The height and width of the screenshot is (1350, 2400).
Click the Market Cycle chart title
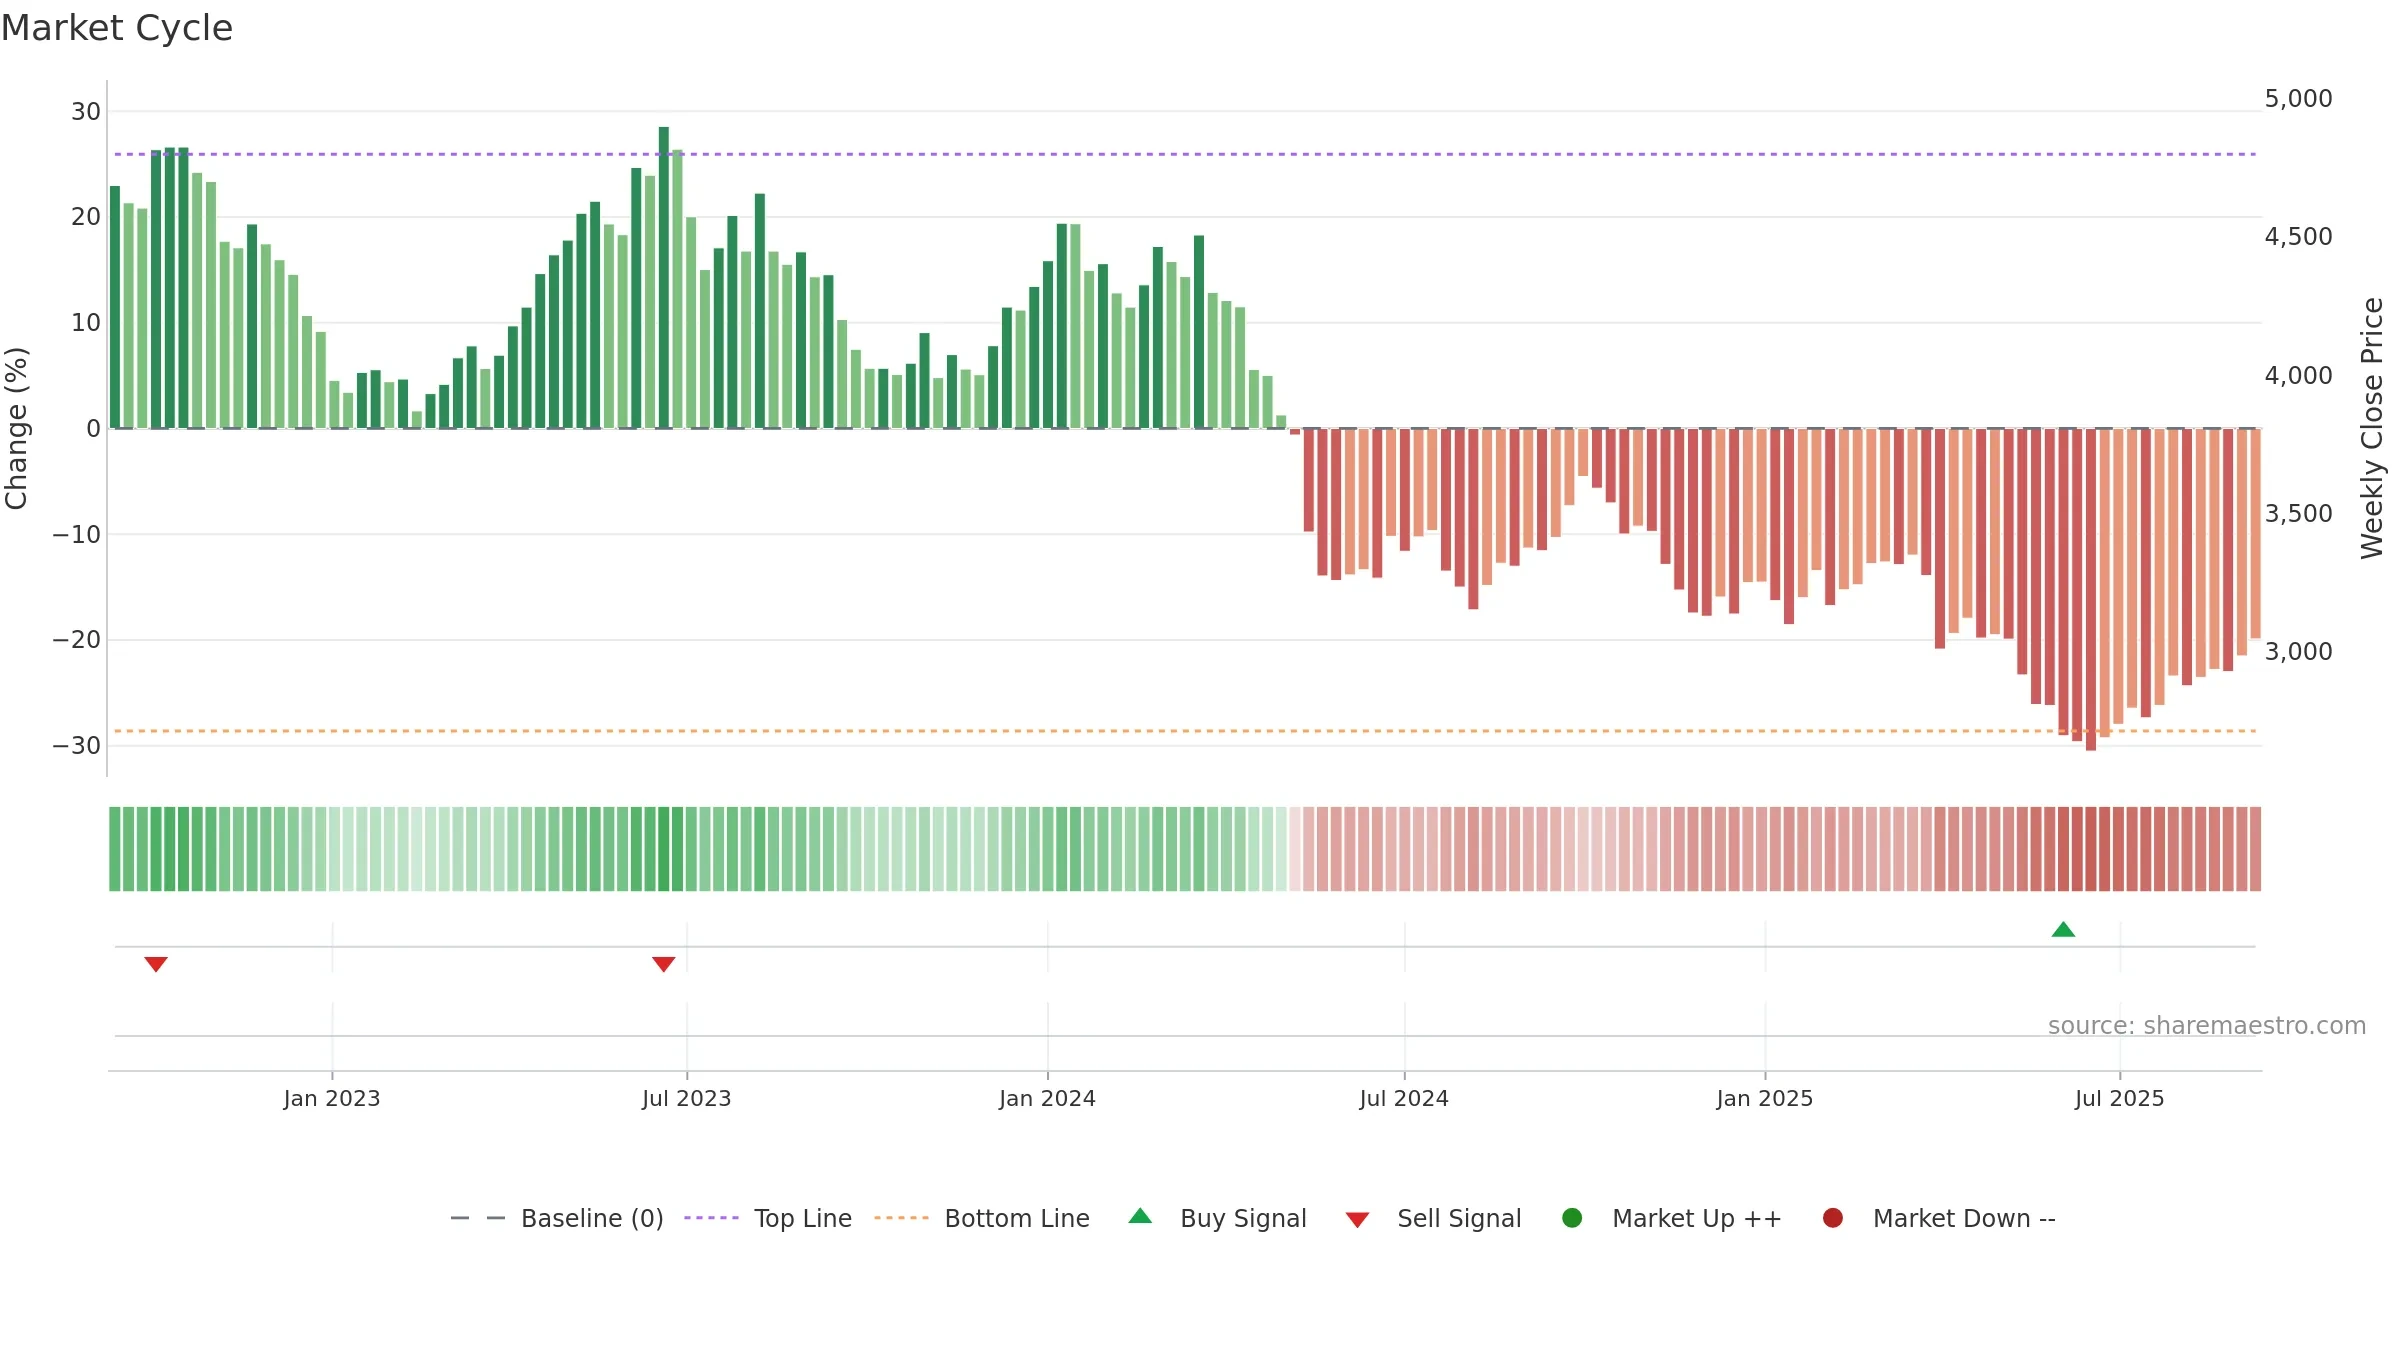tap(117, 28)
